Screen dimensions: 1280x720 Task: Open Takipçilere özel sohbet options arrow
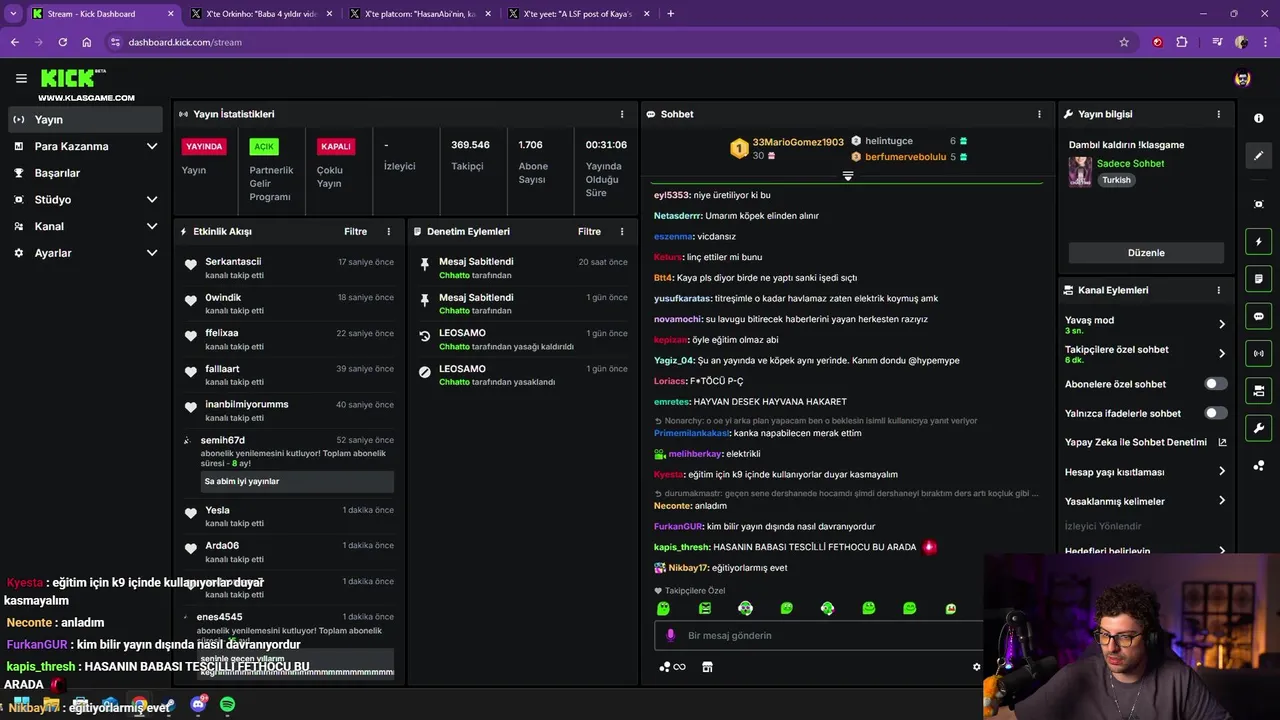pos(1221,353)
